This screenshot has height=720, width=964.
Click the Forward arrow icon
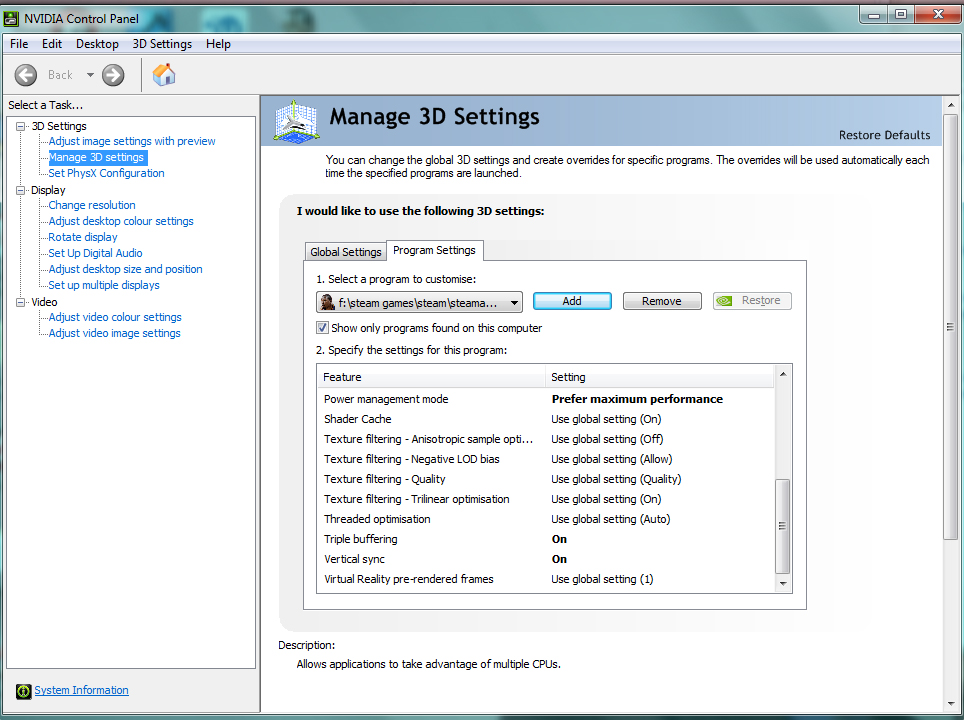[113, 75]
